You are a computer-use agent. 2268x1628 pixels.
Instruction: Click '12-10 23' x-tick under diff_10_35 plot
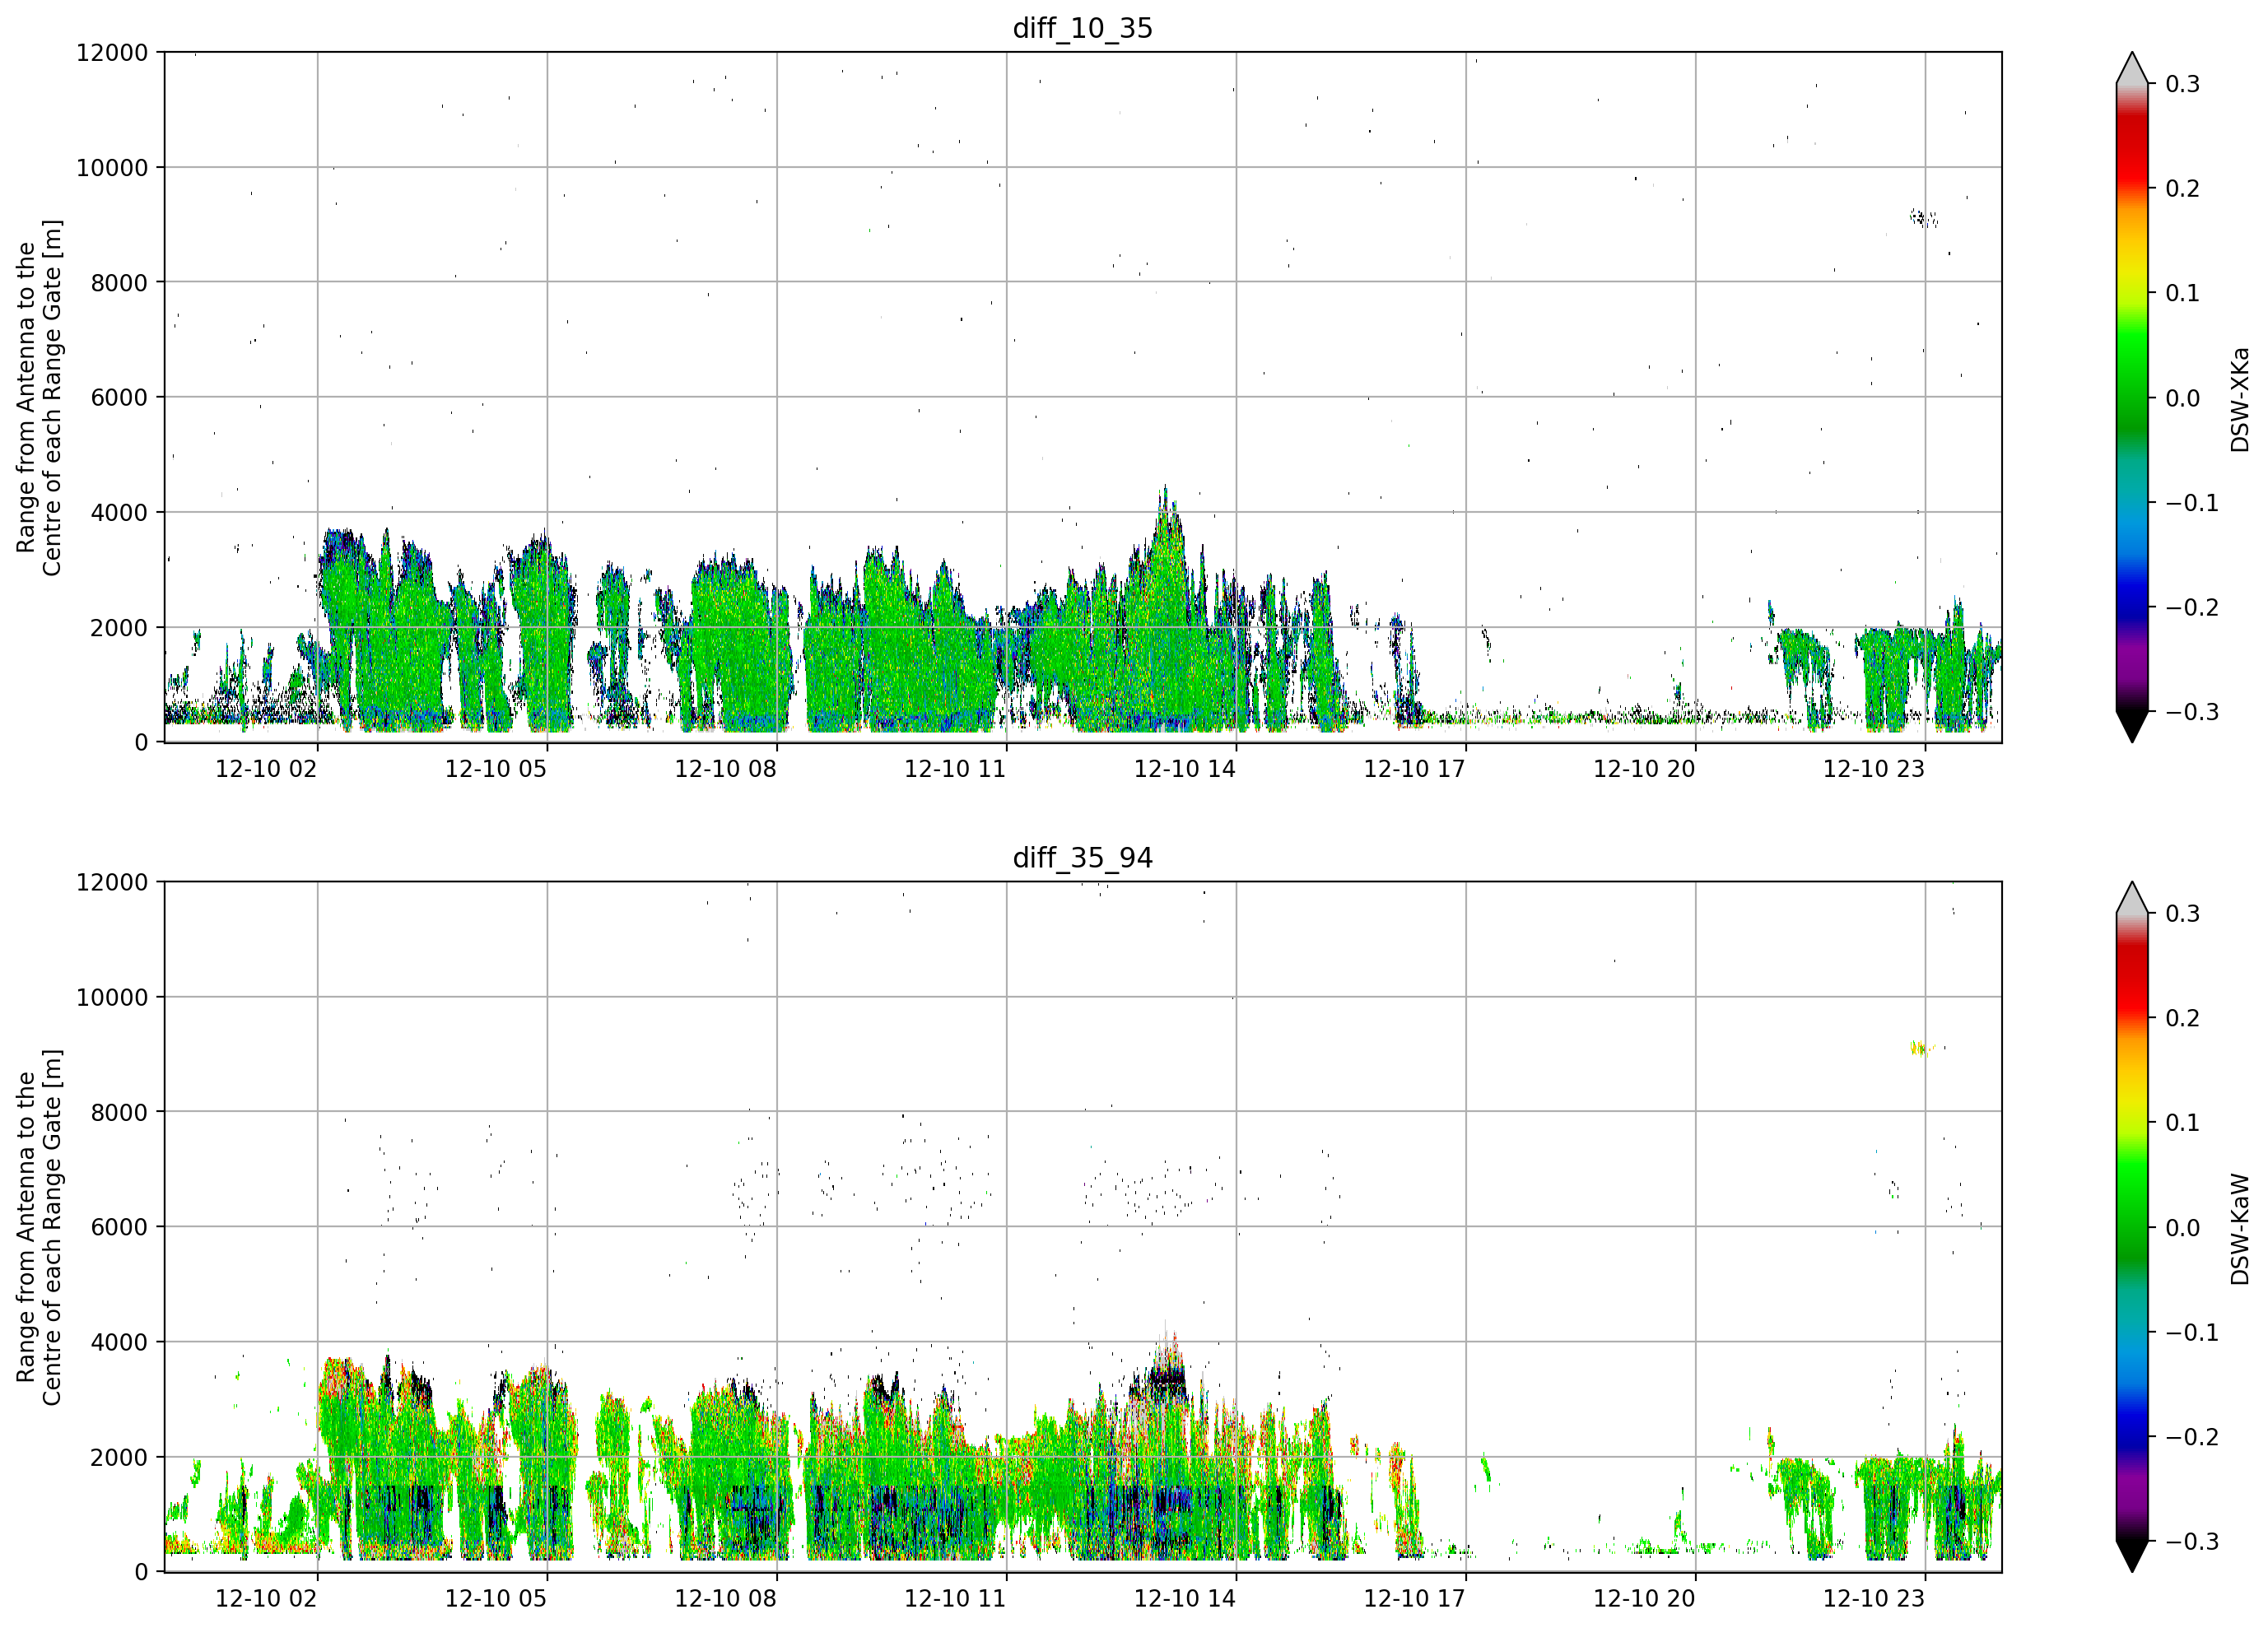(x=1874, y=768)
